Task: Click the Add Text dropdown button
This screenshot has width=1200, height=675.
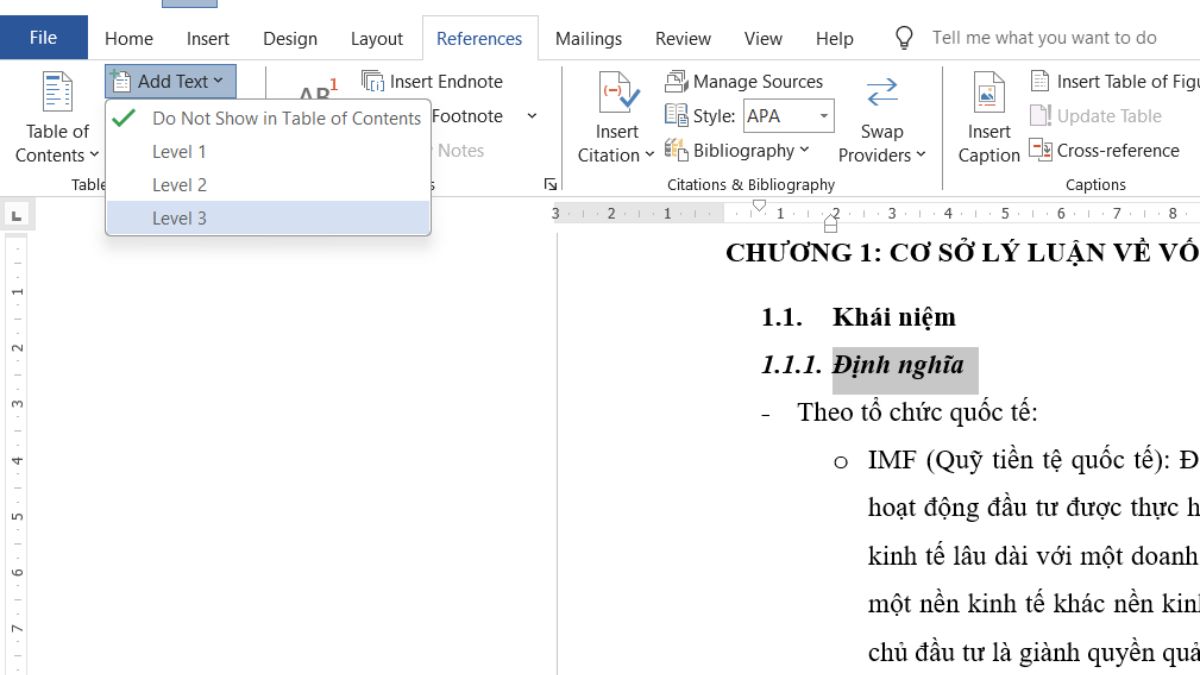Action: click(170, 81)
